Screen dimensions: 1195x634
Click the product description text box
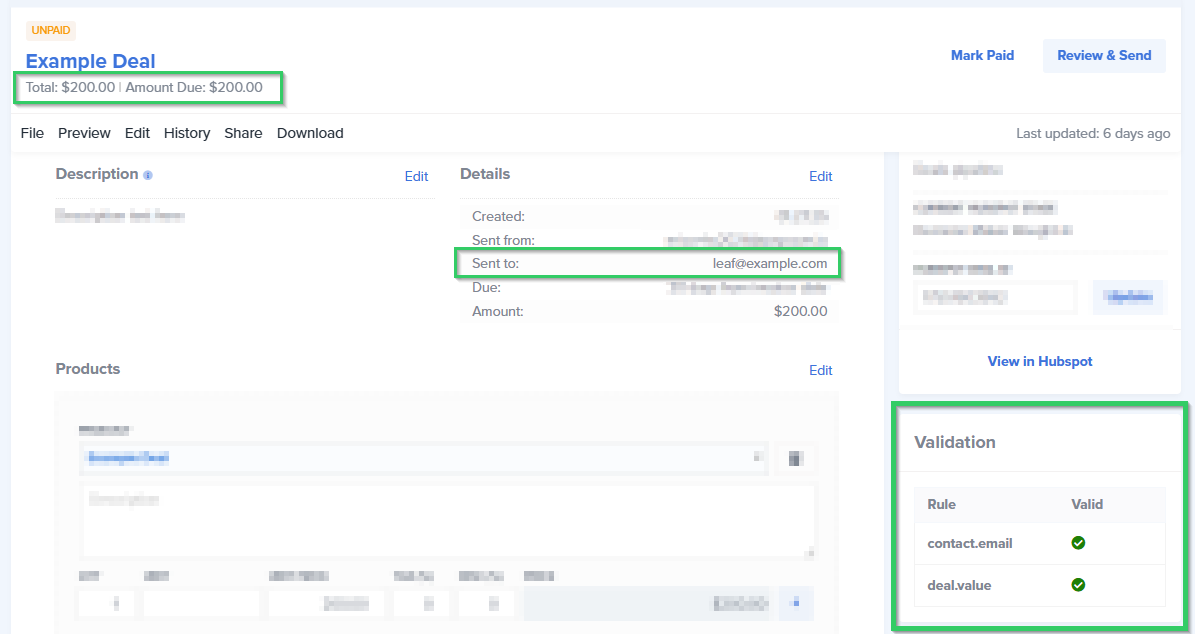(x=449, y=520)
